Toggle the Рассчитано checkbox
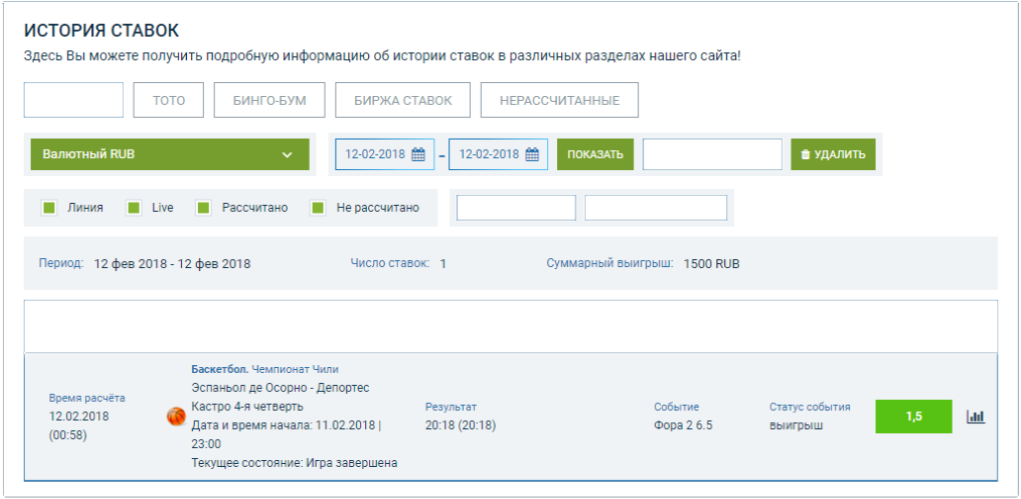 point(203,208)
